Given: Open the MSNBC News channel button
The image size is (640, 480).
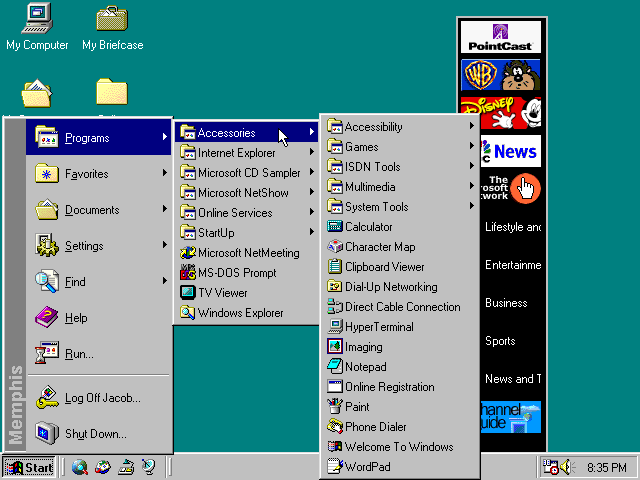Looking at the screenshot, I should tap(511, 151).
